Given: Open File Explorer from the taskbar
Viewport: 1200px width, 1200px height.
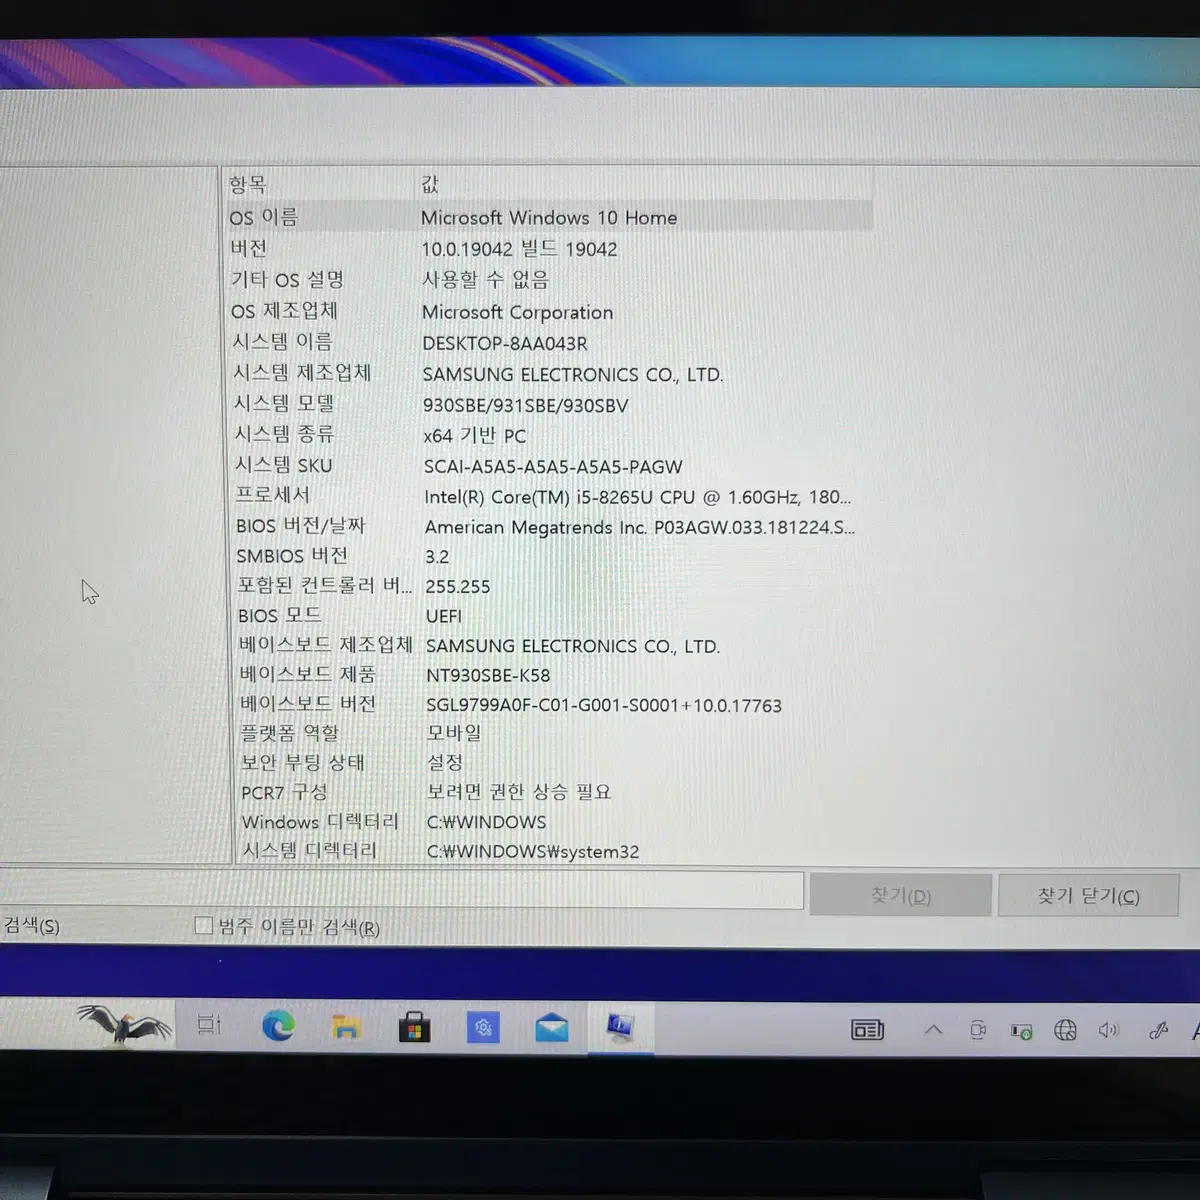Looking at the screenshot, I should (x=346, y=1027).
